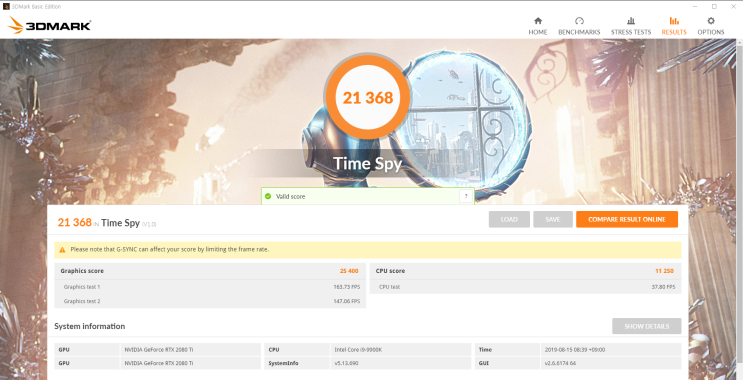Click the G-SYNC warning triangle icon

63,250
